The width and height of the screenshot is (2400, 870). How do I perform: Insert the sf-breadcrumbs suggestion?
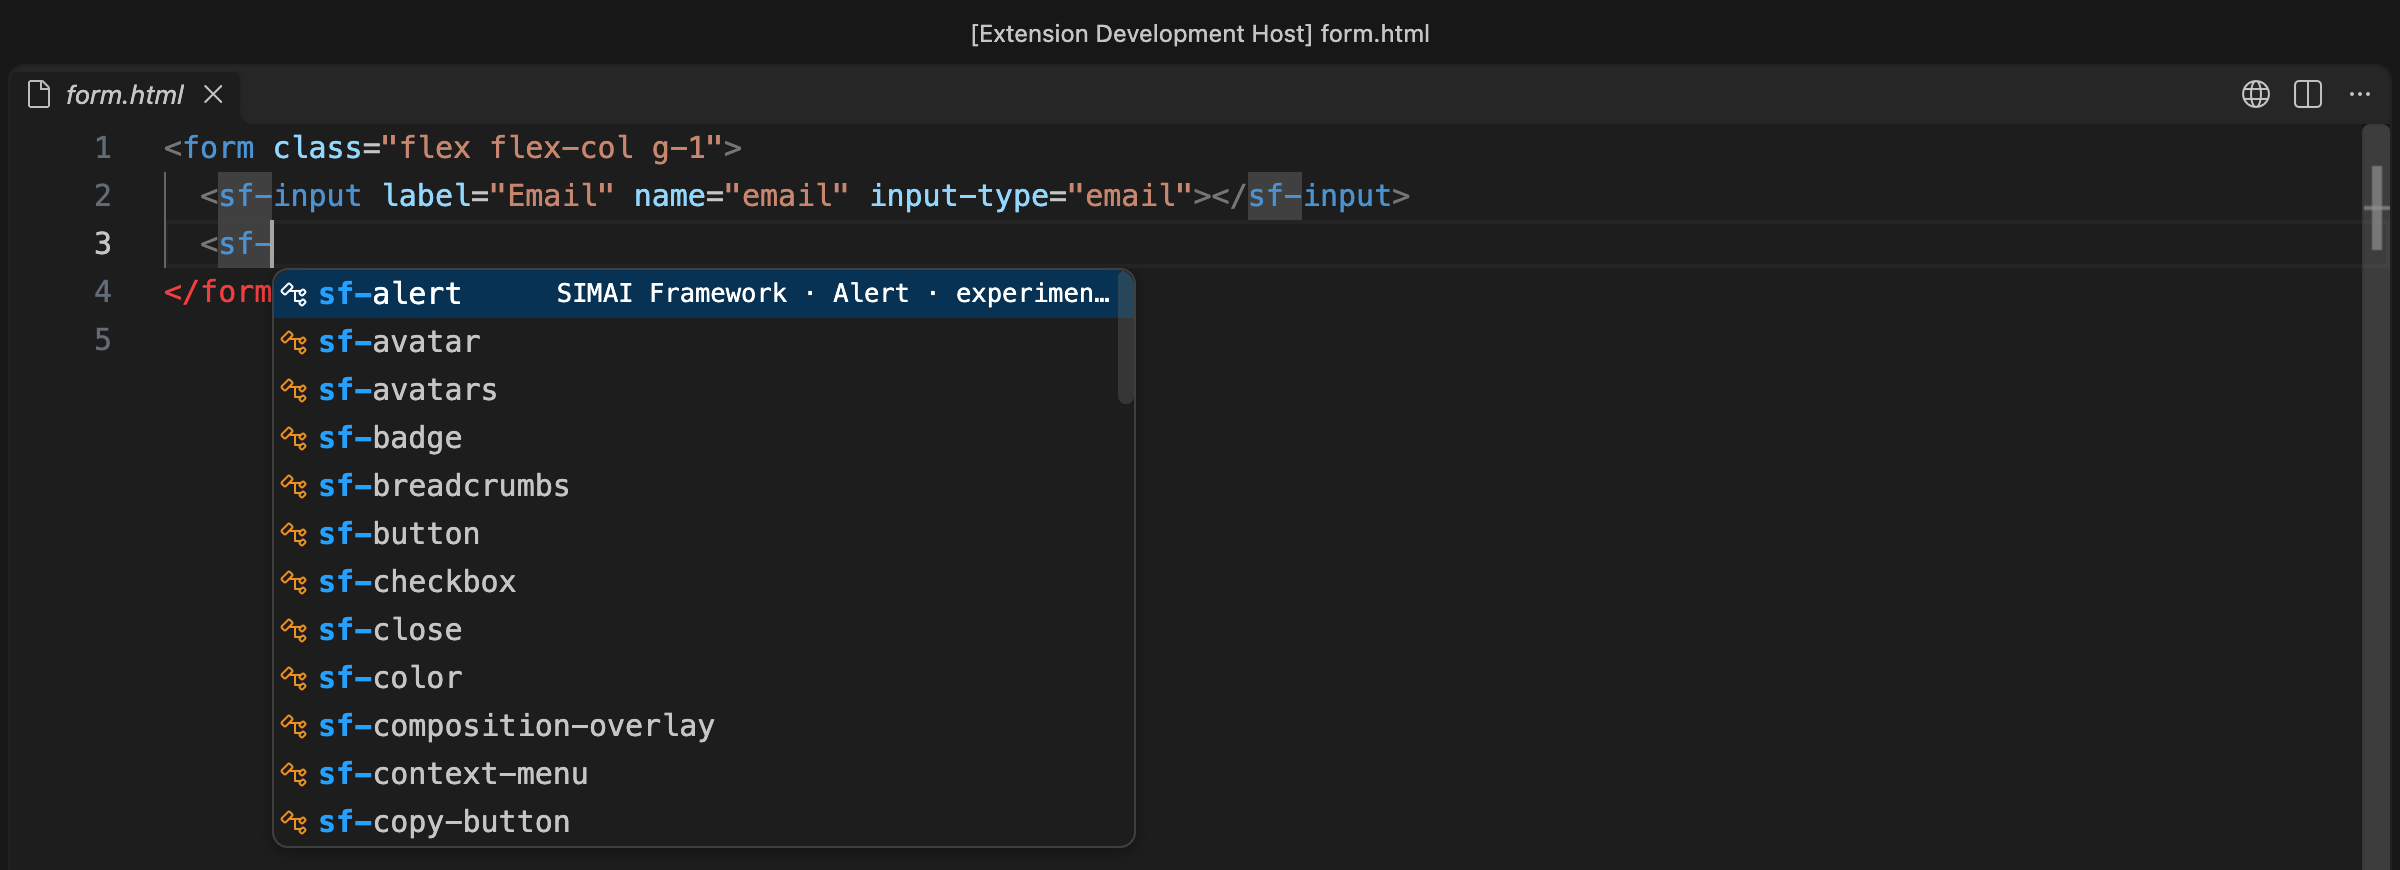(704, 486)
